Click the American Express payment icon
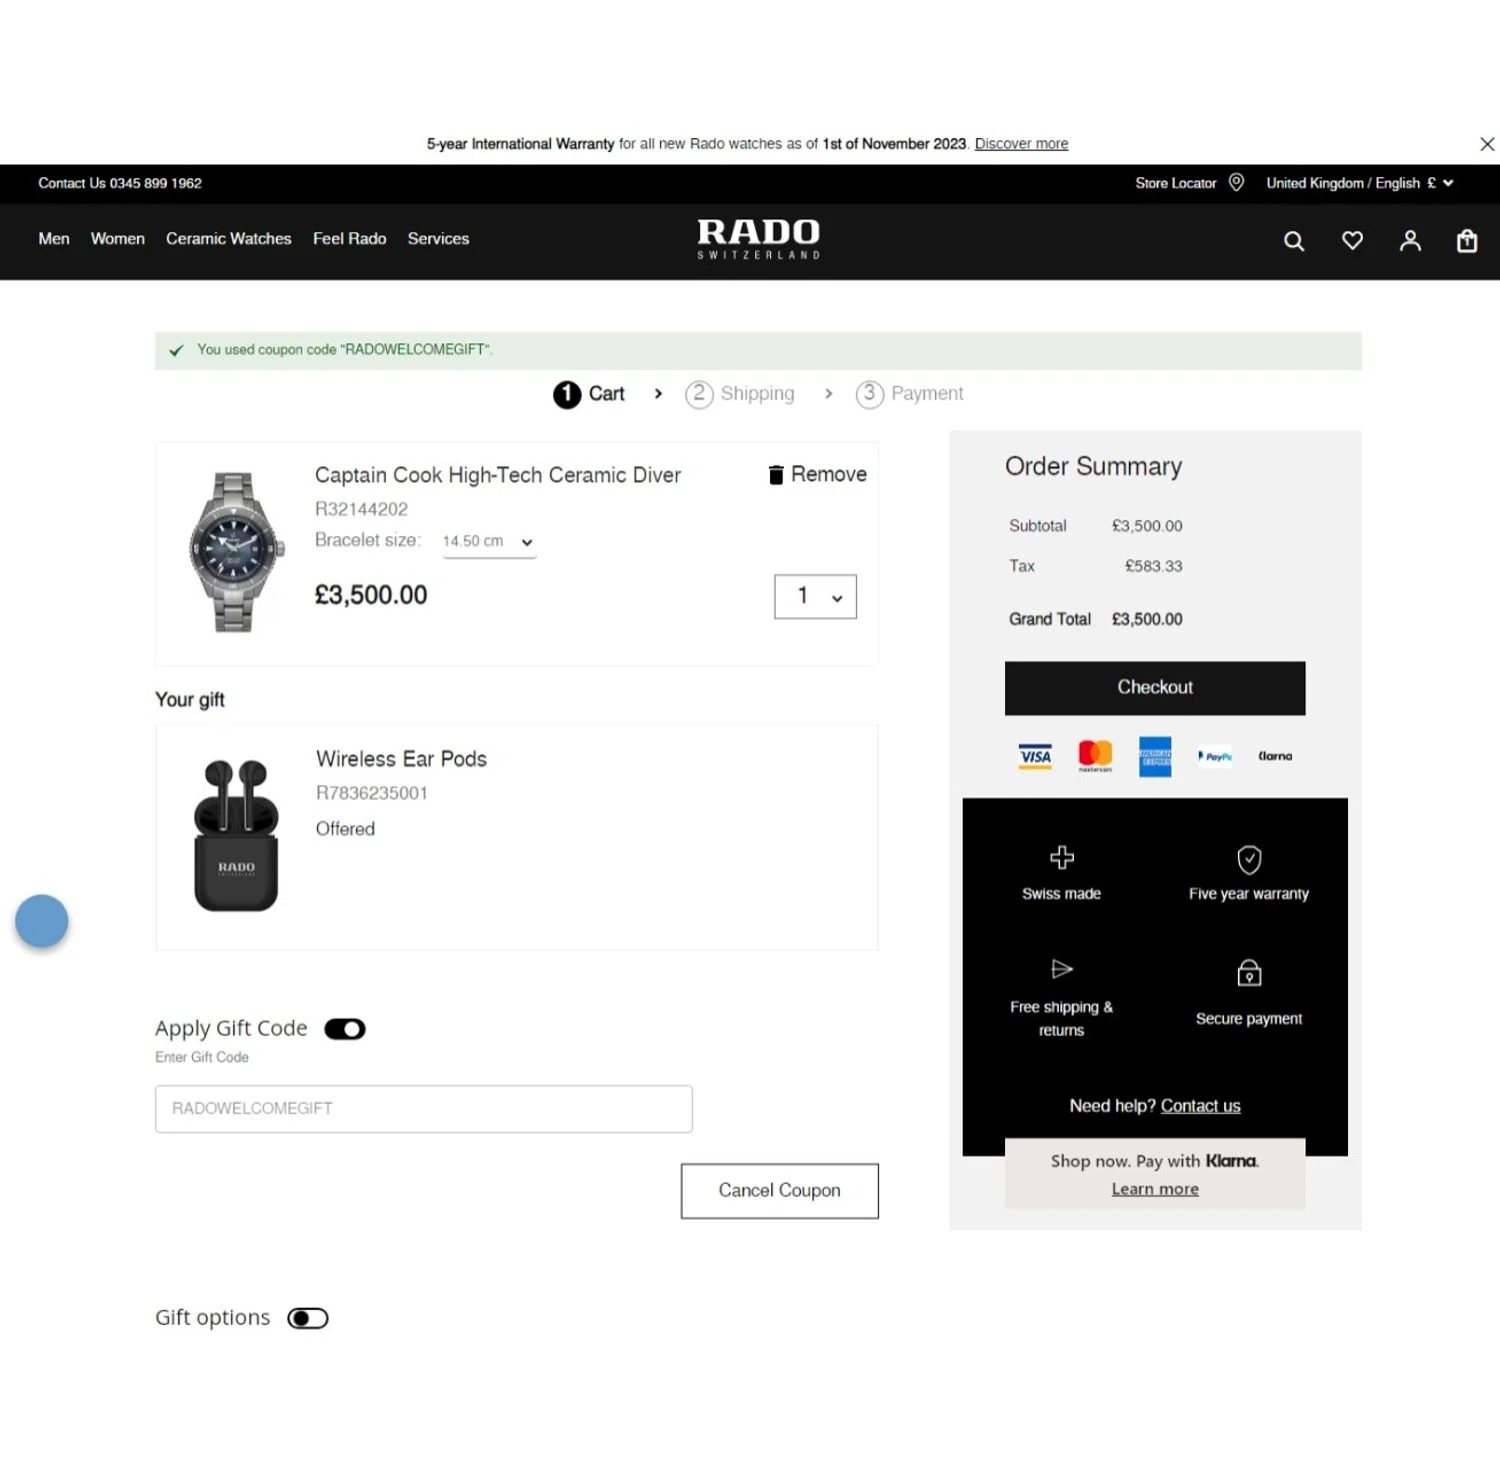 pos(1155,757)
